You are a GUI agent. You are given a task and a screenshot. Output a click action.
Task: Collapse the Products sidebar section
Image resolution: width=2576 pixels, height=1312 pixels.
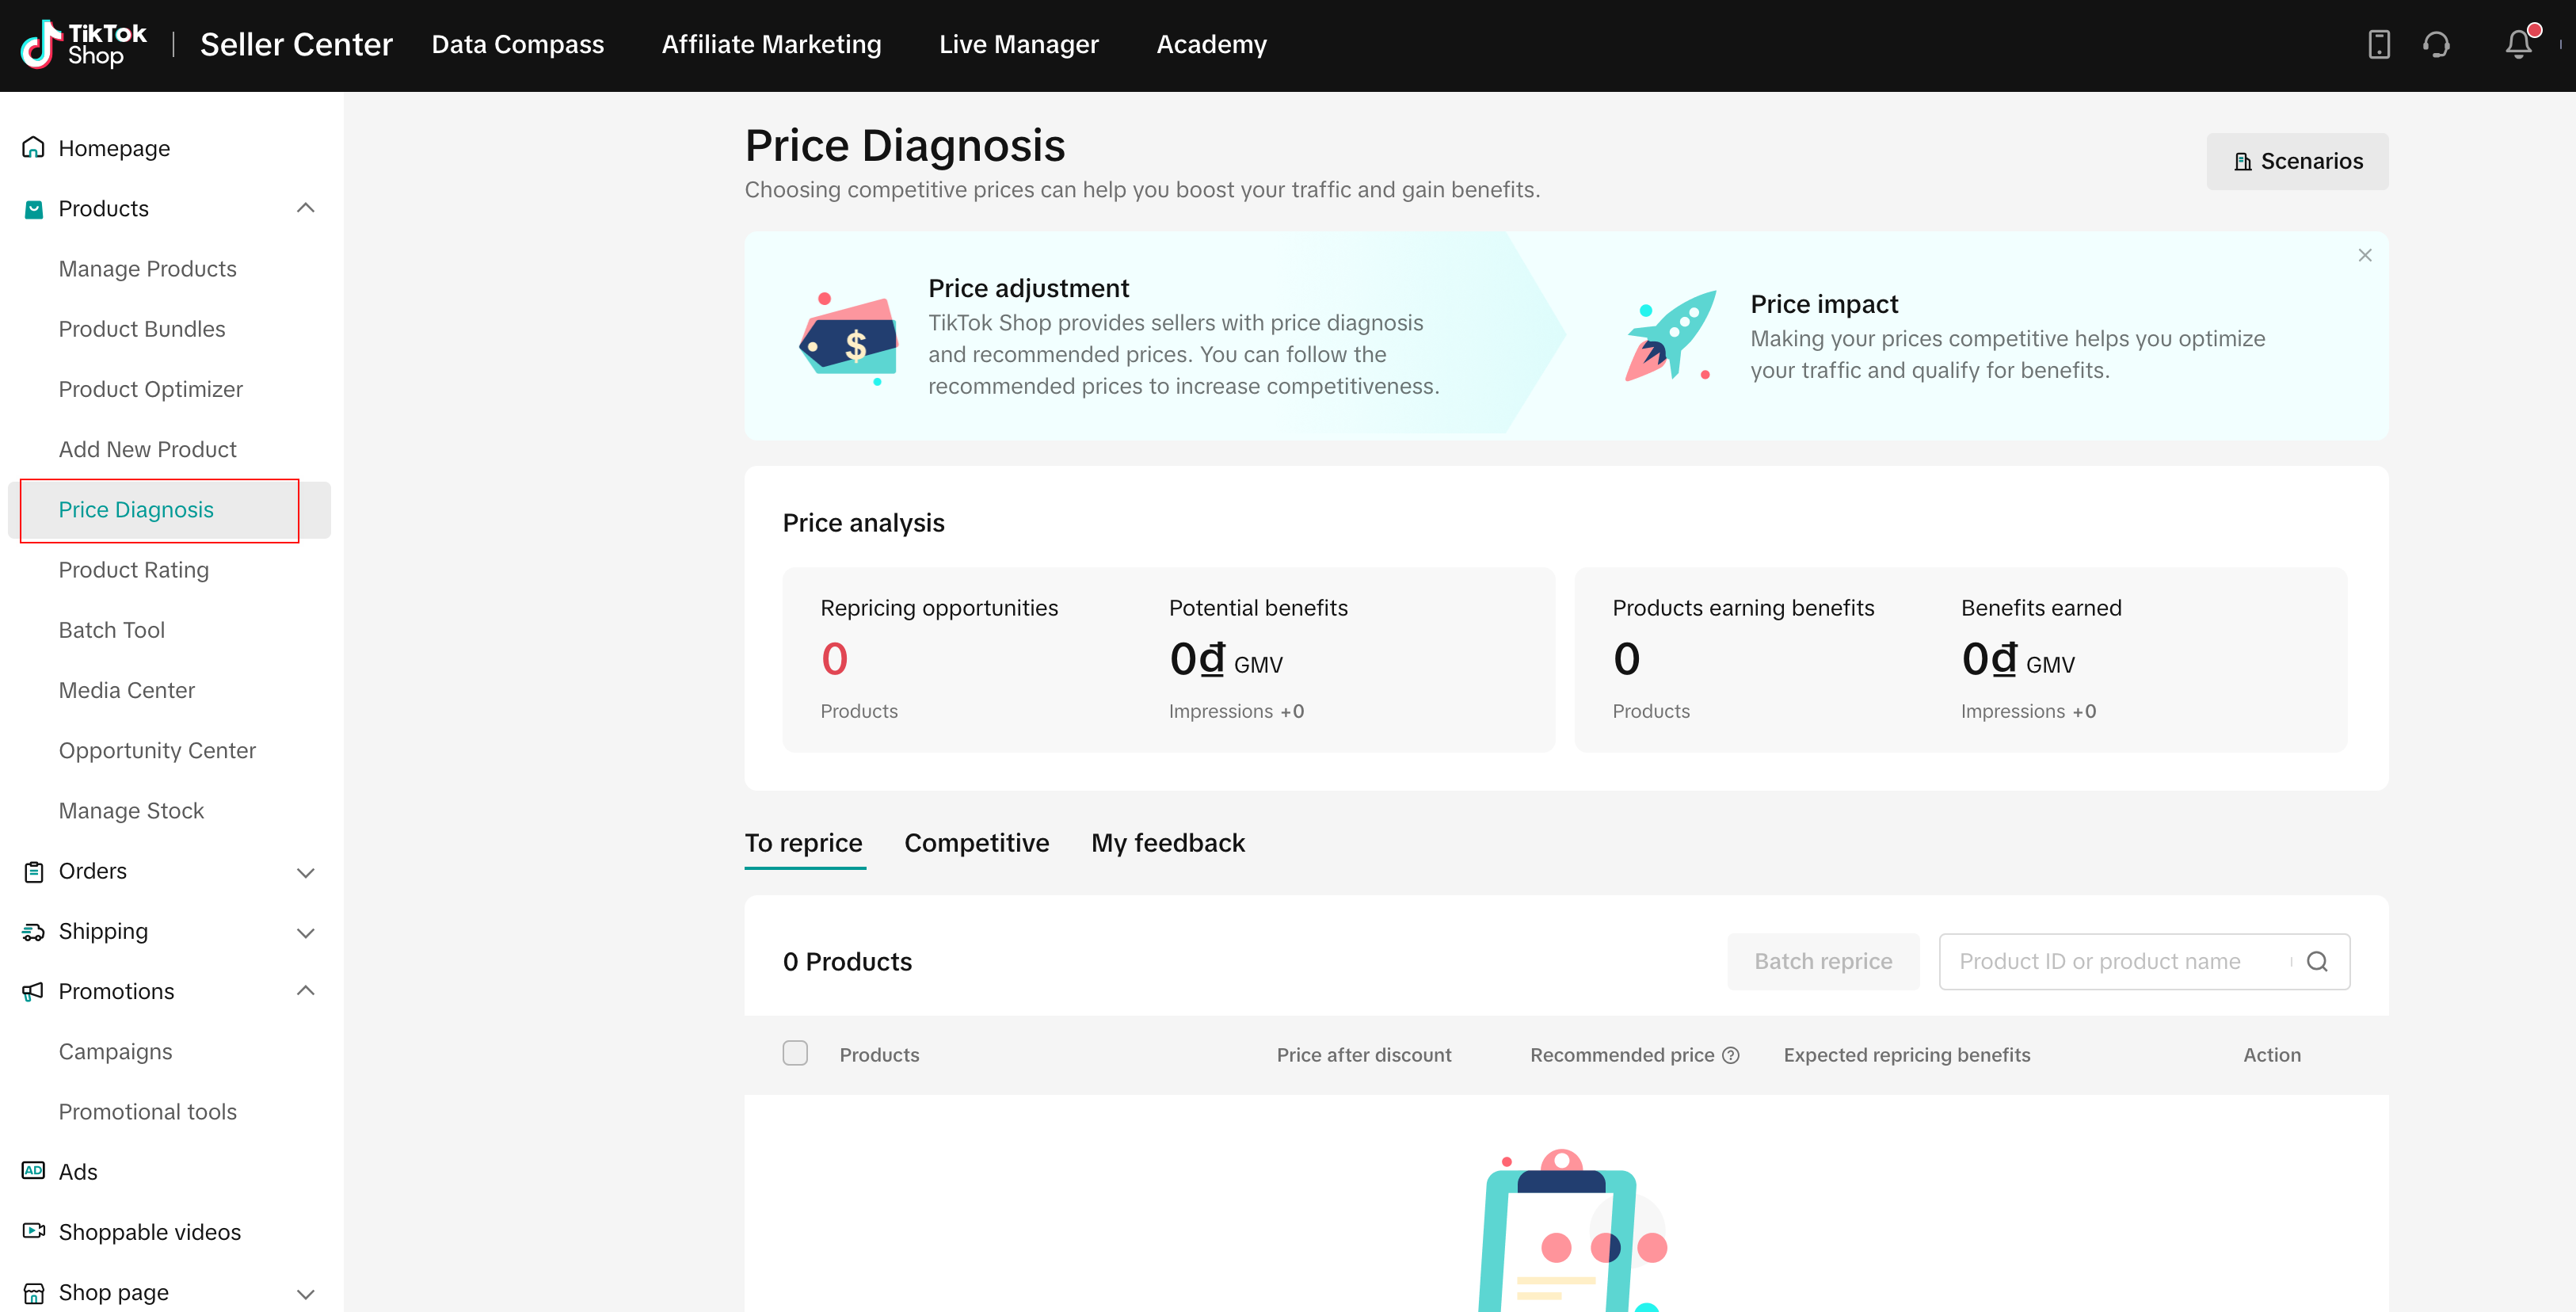(x=305, y=208)
